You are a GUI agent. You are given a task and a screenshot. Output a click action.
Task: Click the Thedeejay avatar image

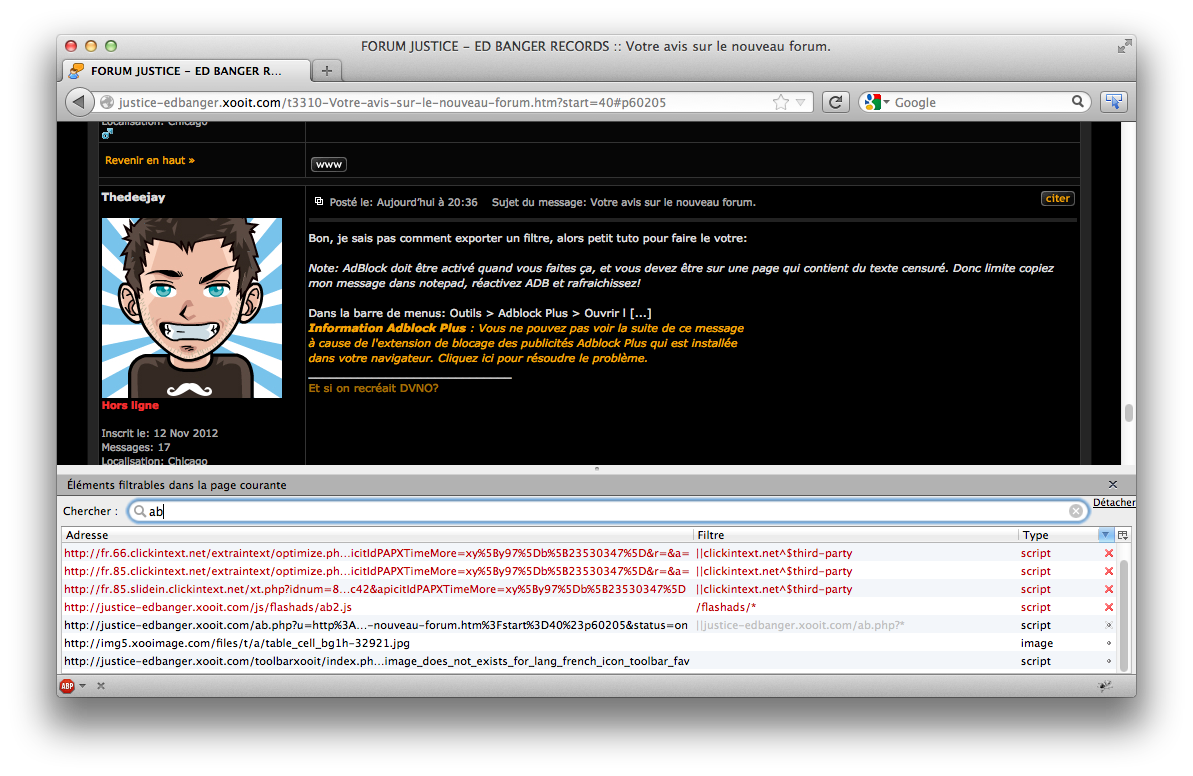192,307
